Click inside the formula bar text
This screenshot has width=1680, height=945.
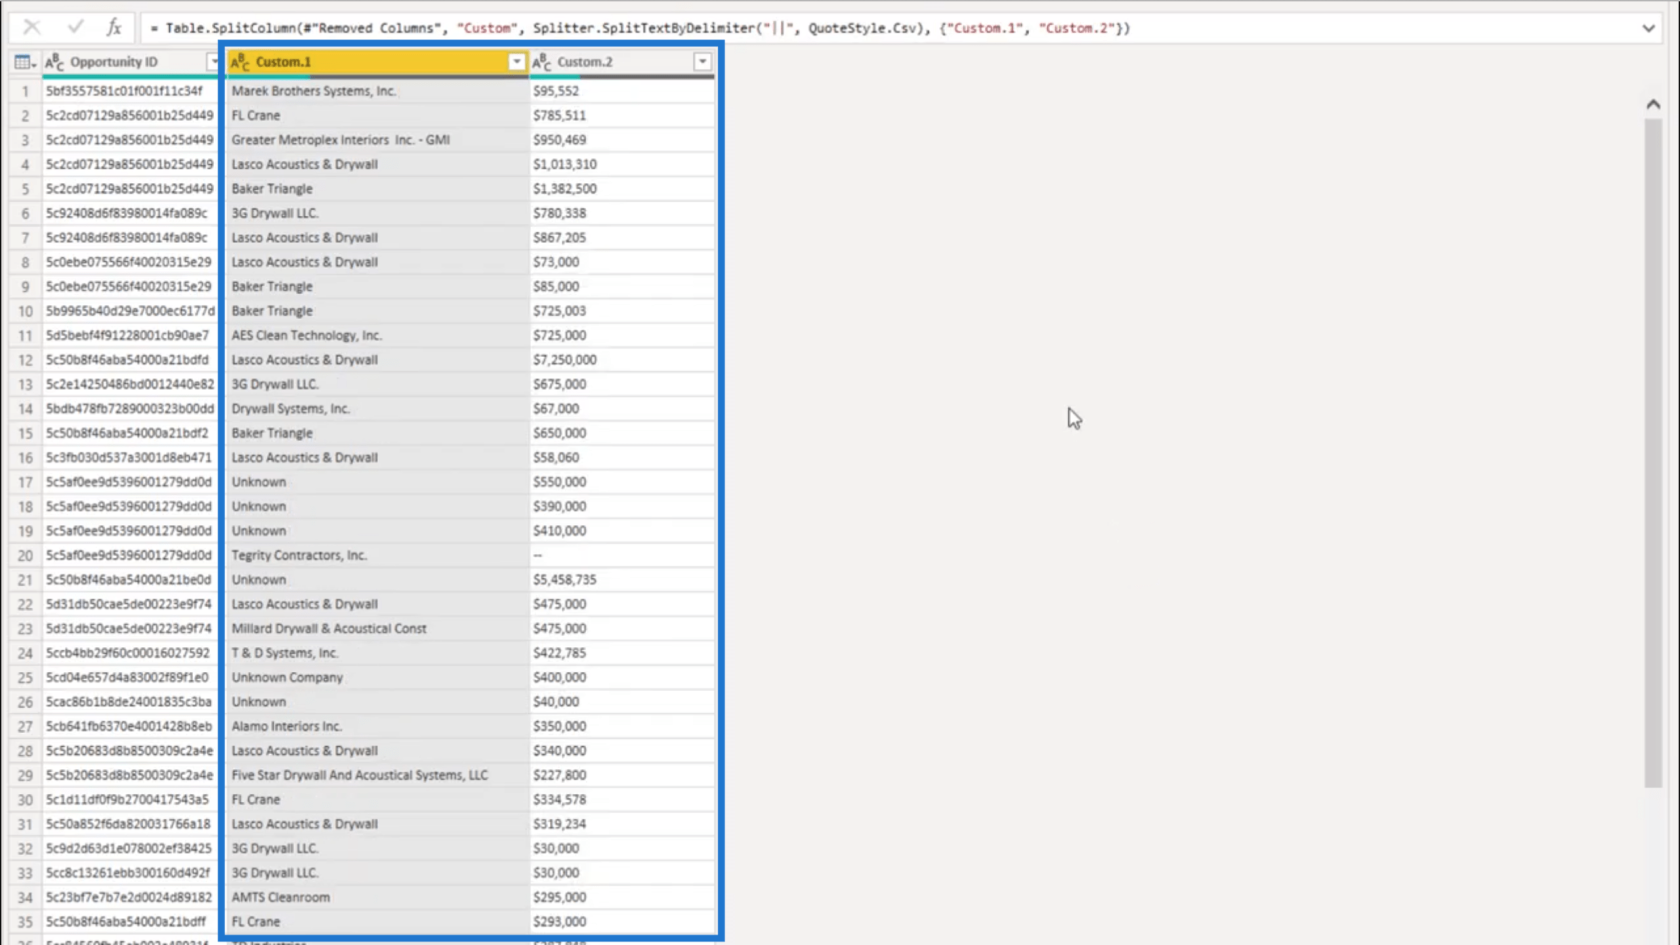[640, 28]
